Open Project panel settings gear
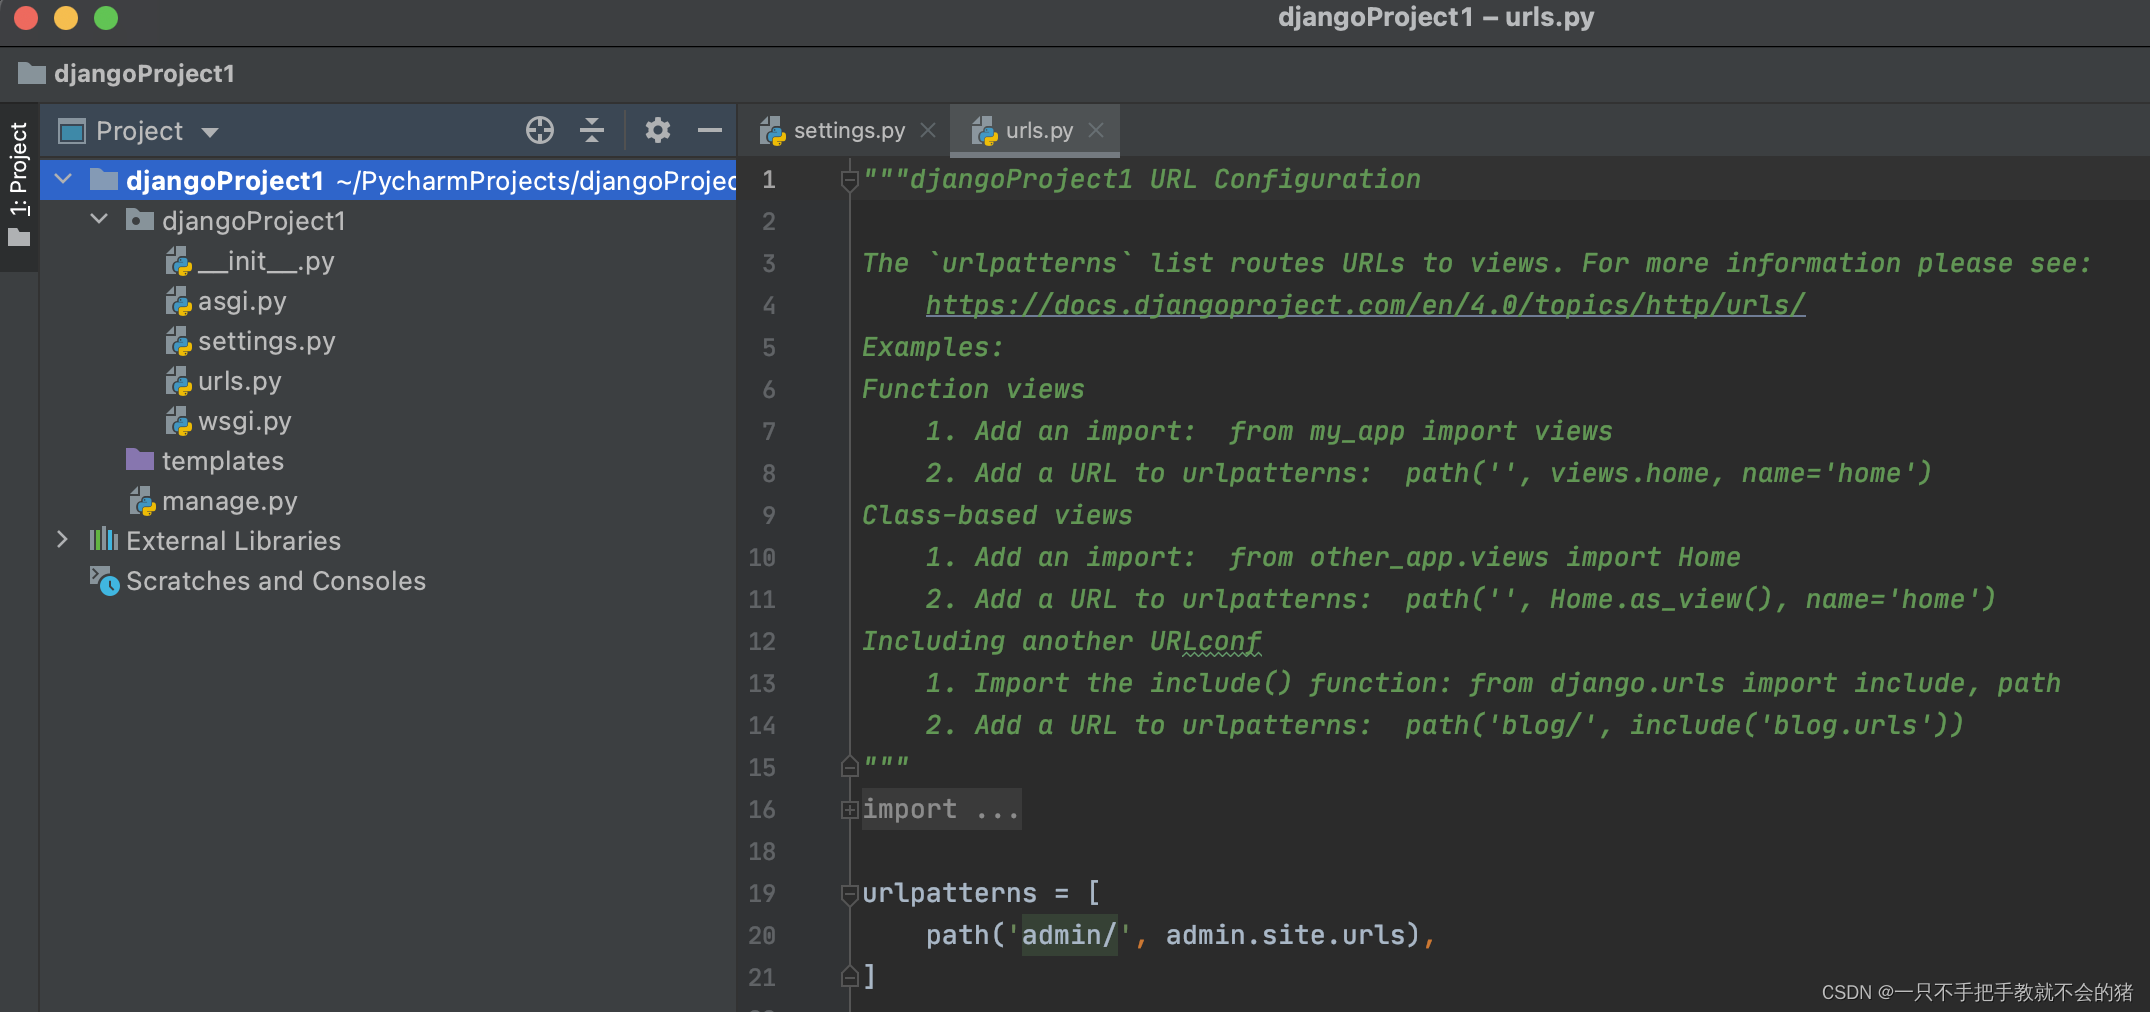Screen dimensions: 2150x1012 (x=657, y=130)
